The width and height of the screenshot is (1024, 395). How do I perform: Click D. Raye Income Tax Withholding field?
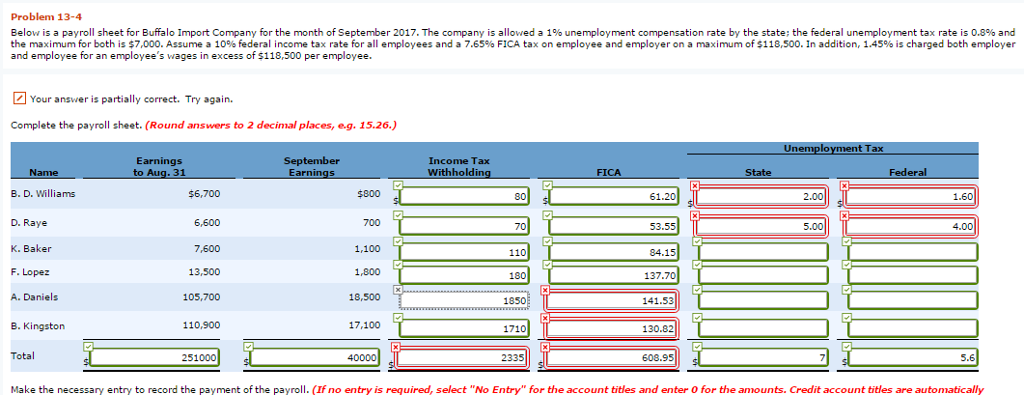point(465,227)
